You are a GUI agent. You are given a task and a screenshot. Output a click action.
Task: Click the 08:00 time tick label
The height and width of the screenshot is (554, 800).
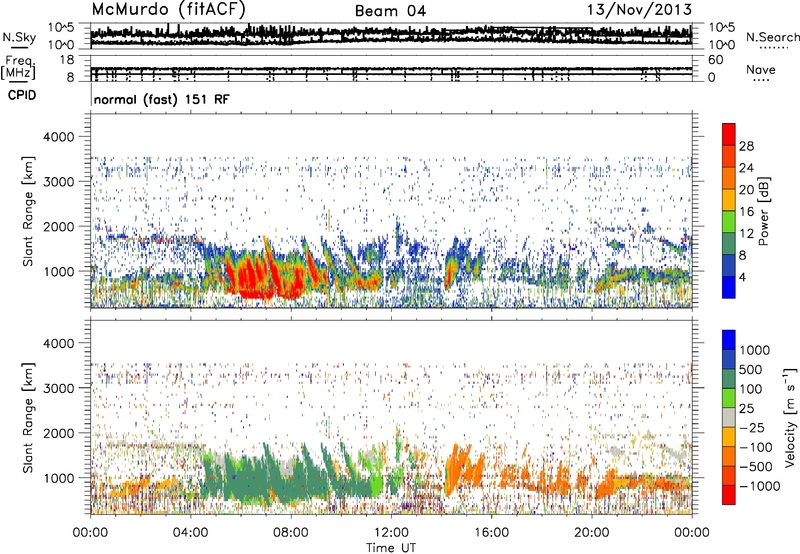tap(291, 533)
